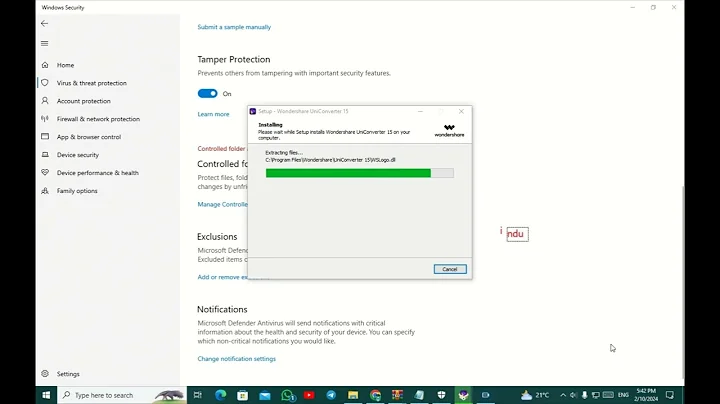Click the shield icon for Virus & threat protection

[45, 83]
